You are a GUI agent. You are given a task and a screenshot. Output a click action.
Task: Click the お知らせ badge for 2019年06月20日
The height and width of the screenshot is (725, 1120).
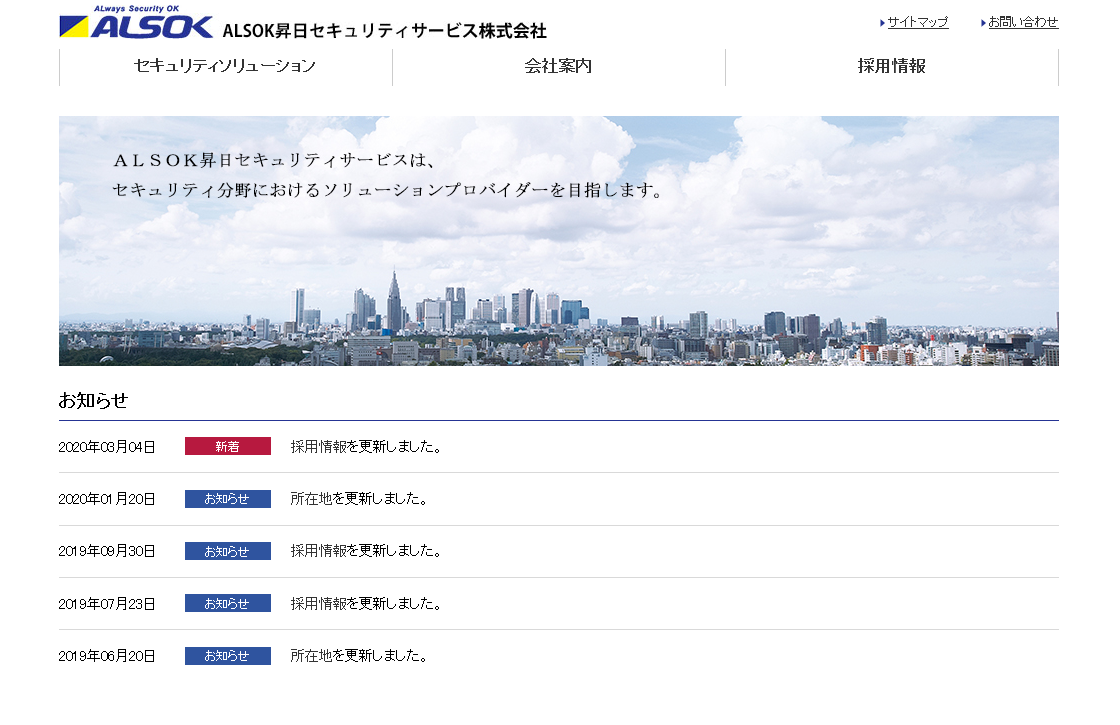[228, 656]
